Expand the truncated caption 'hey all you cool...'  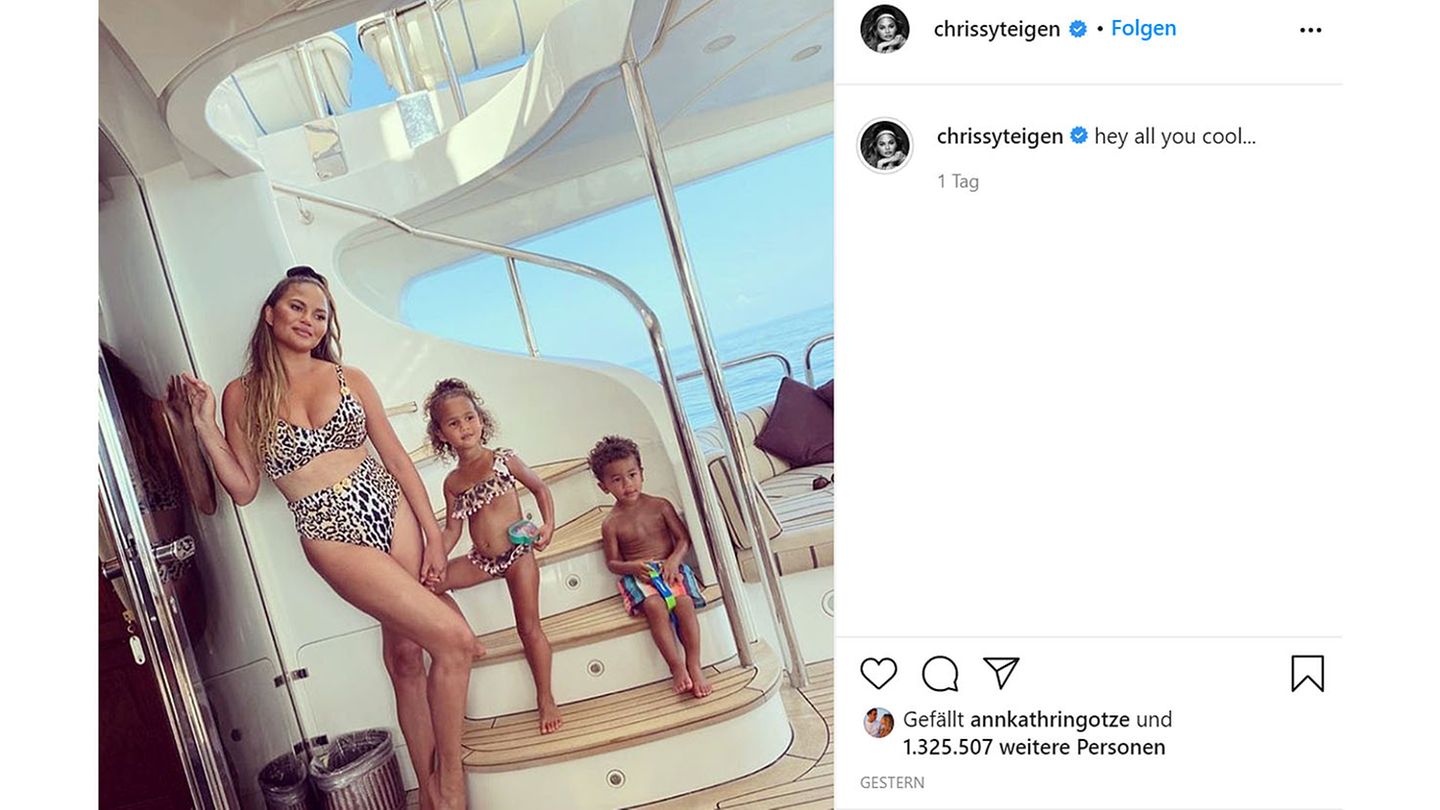[x=1175, y=136]
